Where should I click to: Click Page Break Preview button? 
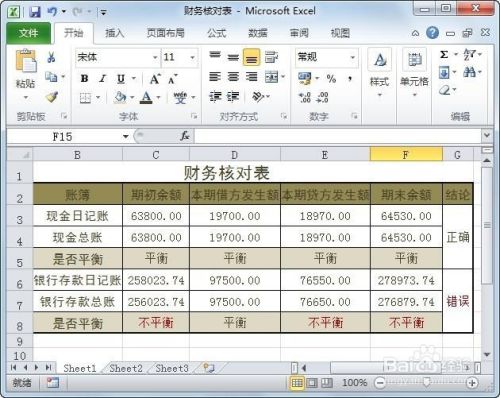coord(327,383)
